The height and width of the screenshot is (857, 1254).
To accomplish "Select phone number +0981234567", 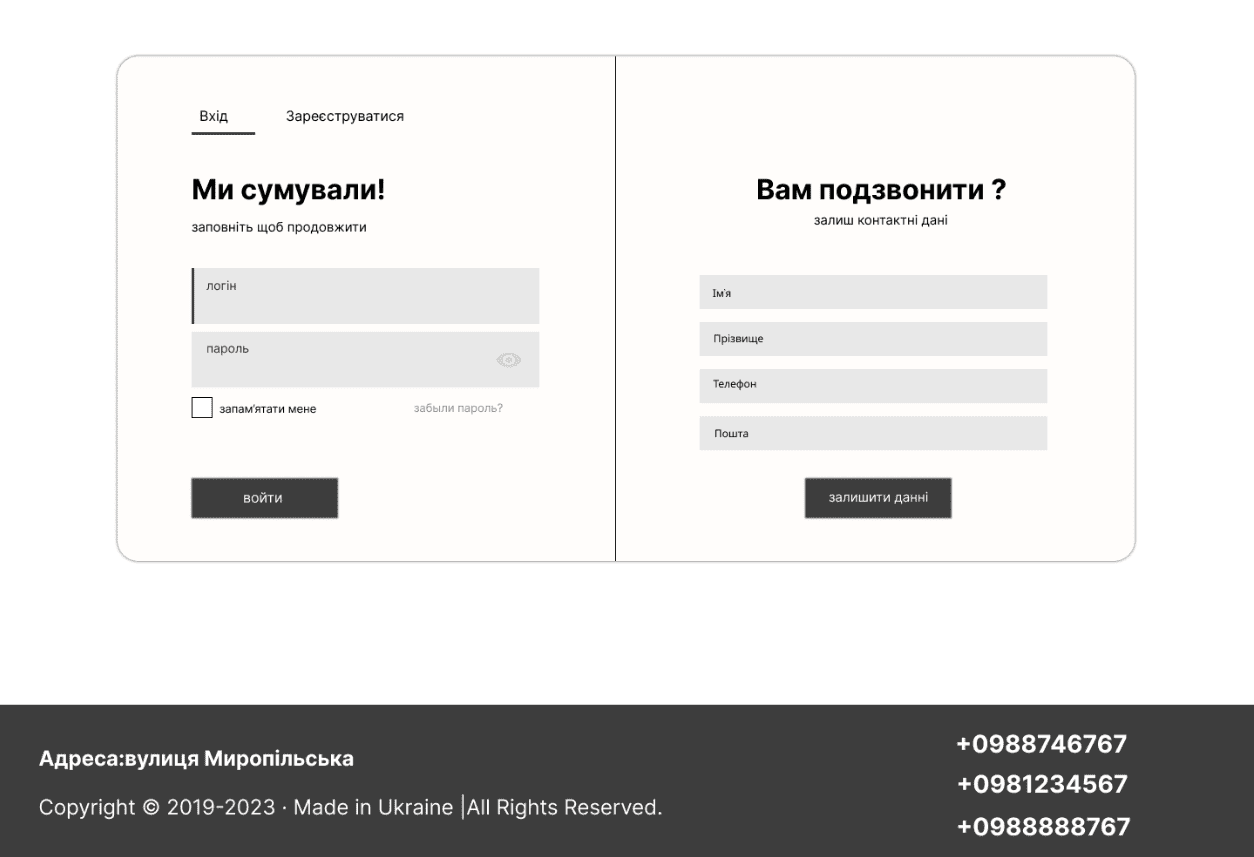I will coord(1042,785).
